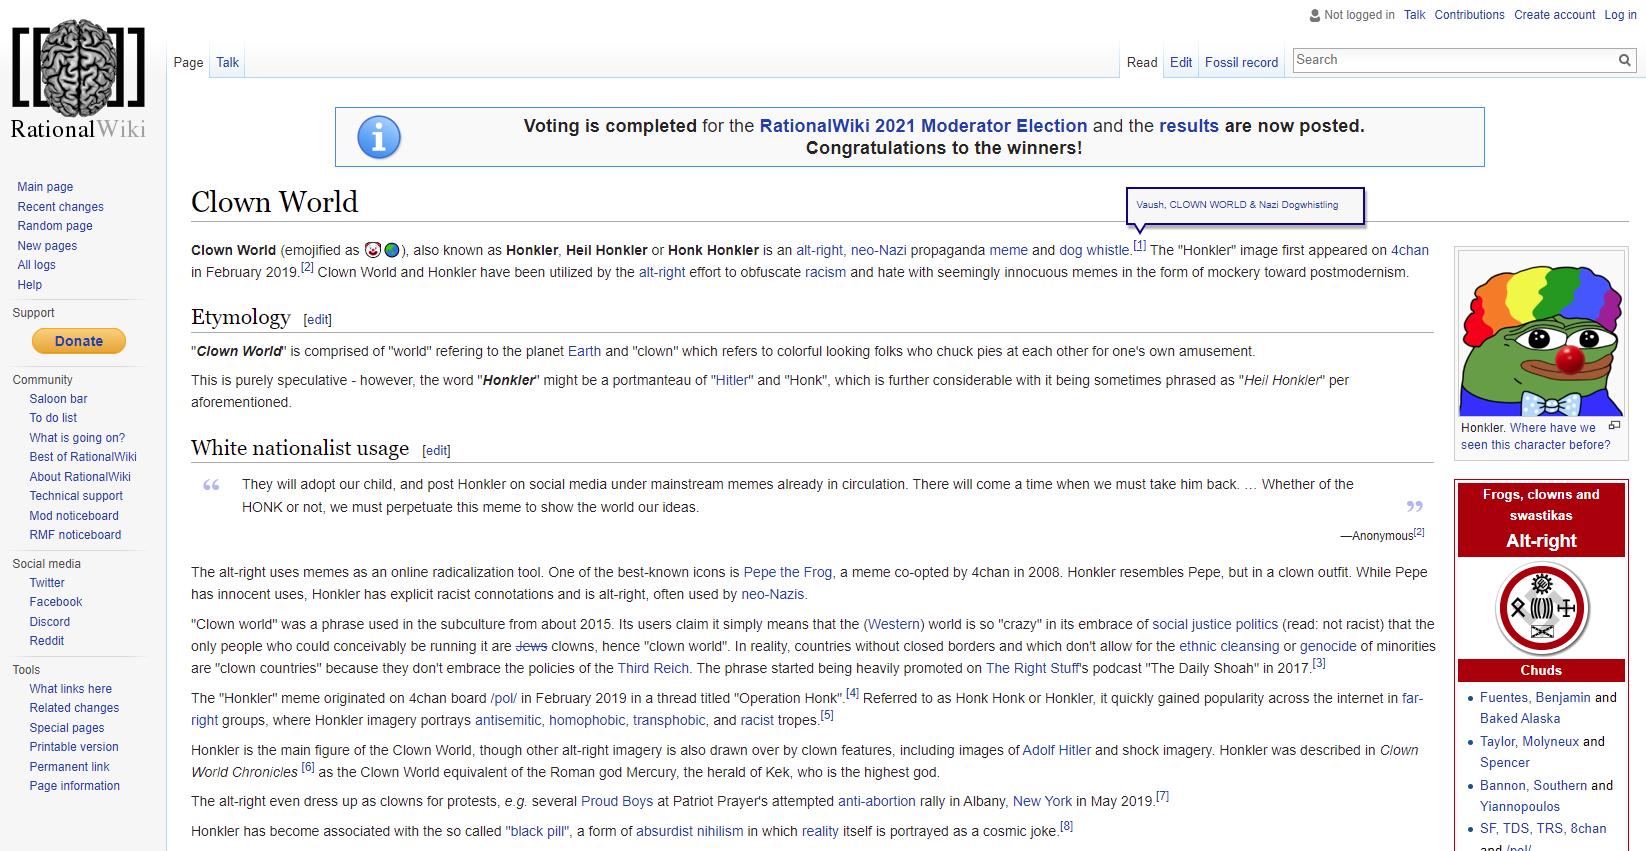This screenshot has width=1646, height=851.
Task: Open Where have we seen this character caption link
Action: (x=1536, y=436)
